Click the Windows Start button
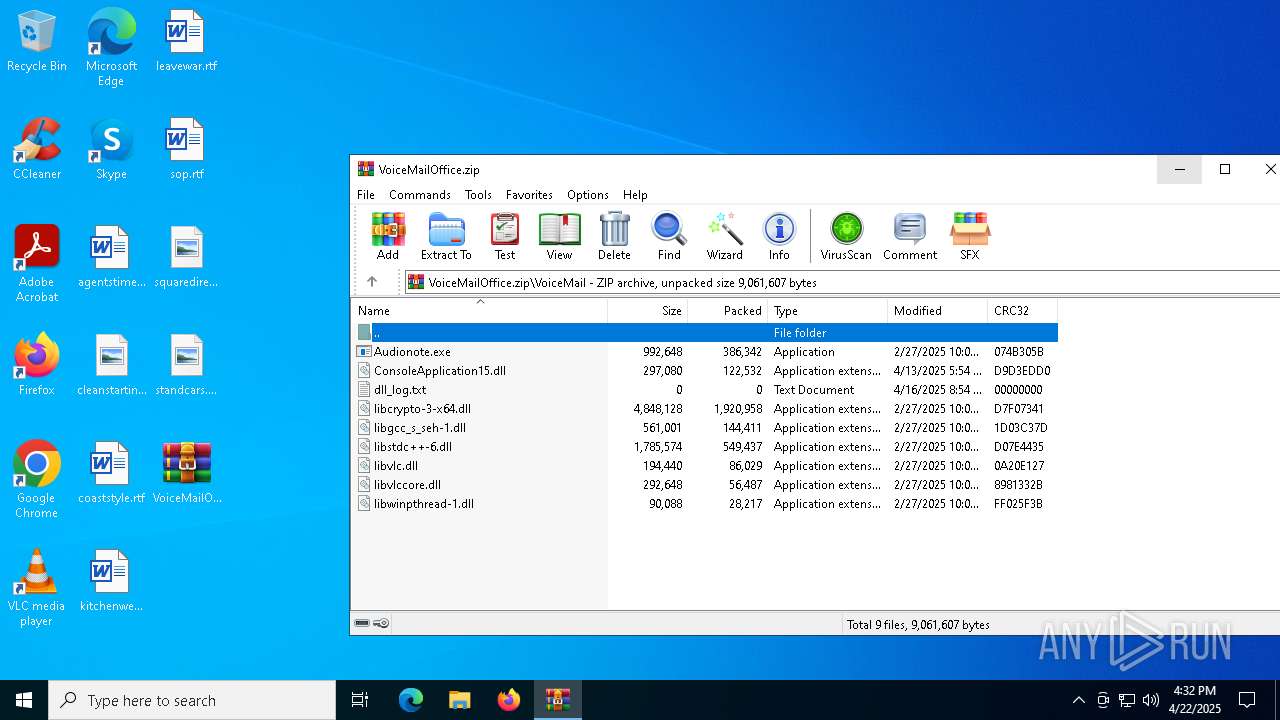This screenshot has width=1280, height=720. (24, 700)
